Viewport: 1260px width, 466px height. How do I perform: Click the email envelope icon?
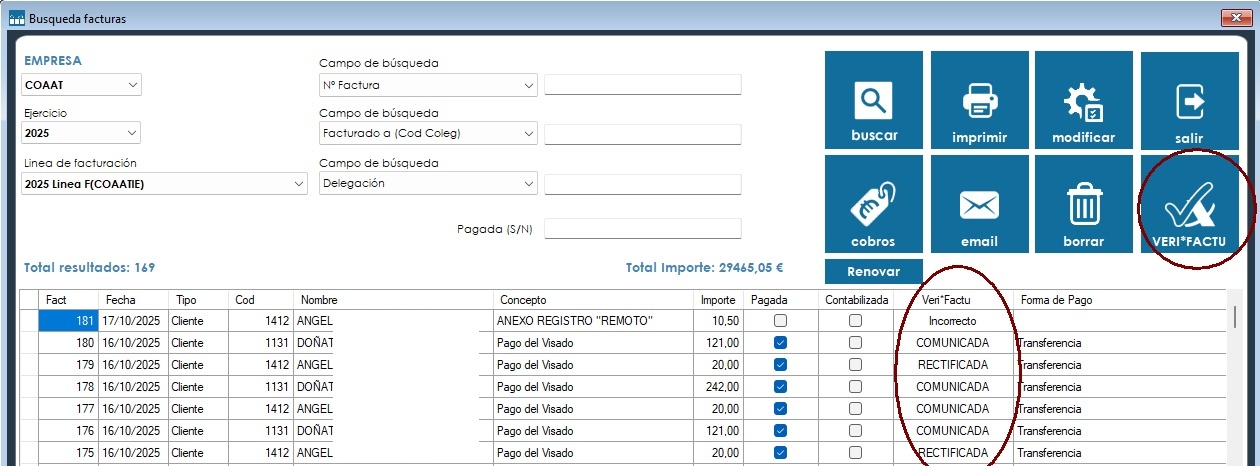(979, 205)
